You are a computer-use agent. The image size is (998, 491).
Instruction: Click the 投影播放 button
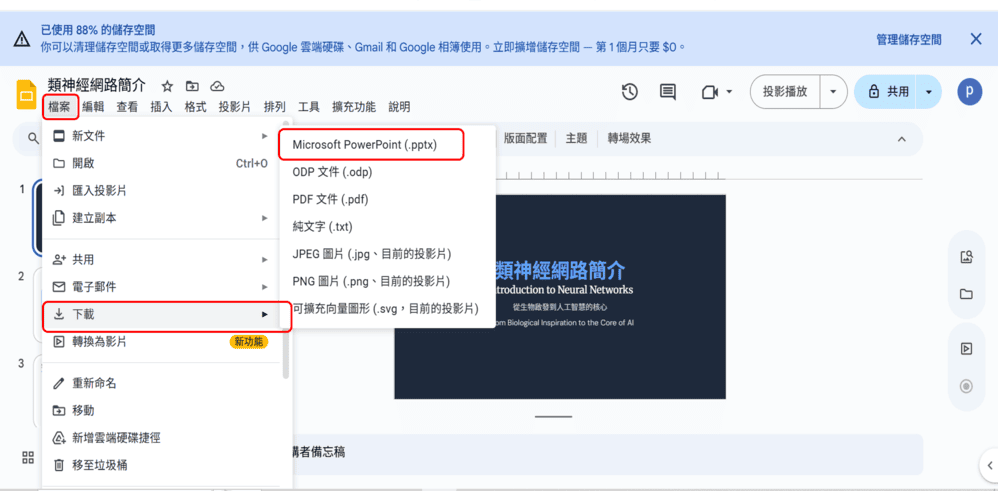785,92
